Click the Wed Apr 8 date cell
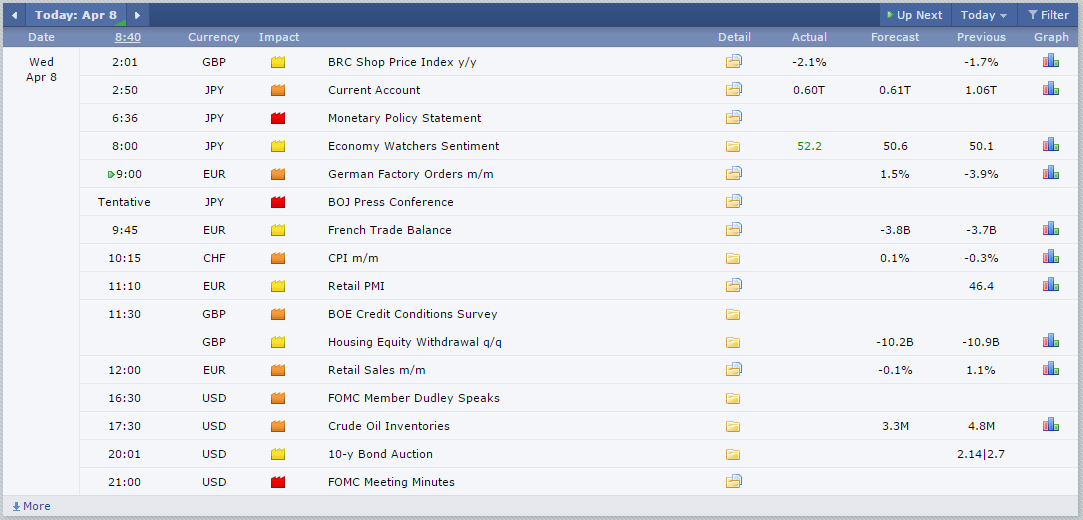1083x520 pixels. [41, 70]
